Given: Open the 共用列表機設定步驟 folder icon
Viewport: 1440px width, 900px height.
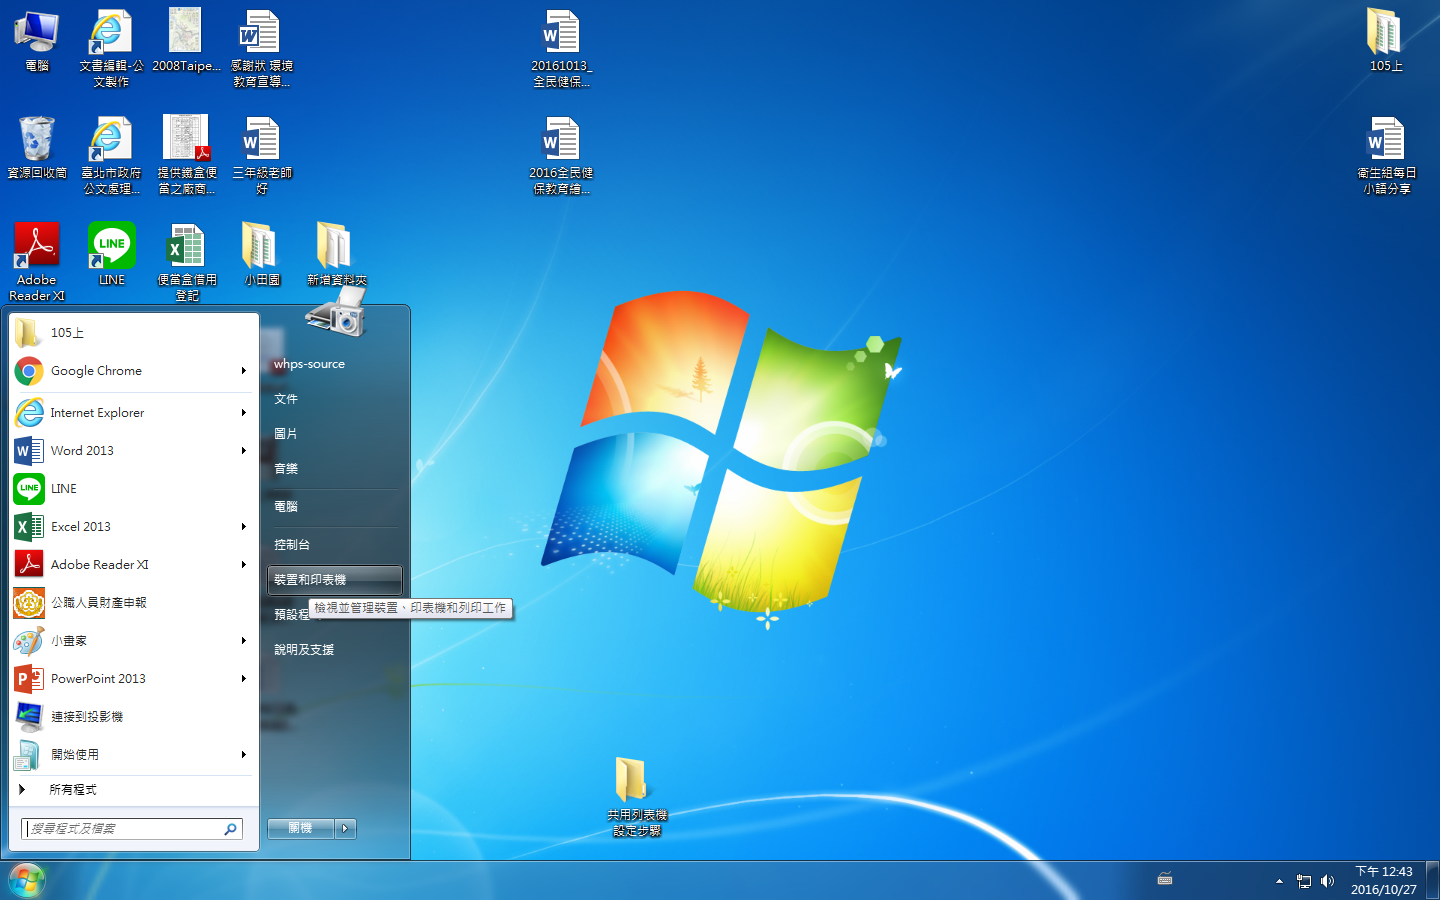Looking at the screenshot, I should click(631, 781).
